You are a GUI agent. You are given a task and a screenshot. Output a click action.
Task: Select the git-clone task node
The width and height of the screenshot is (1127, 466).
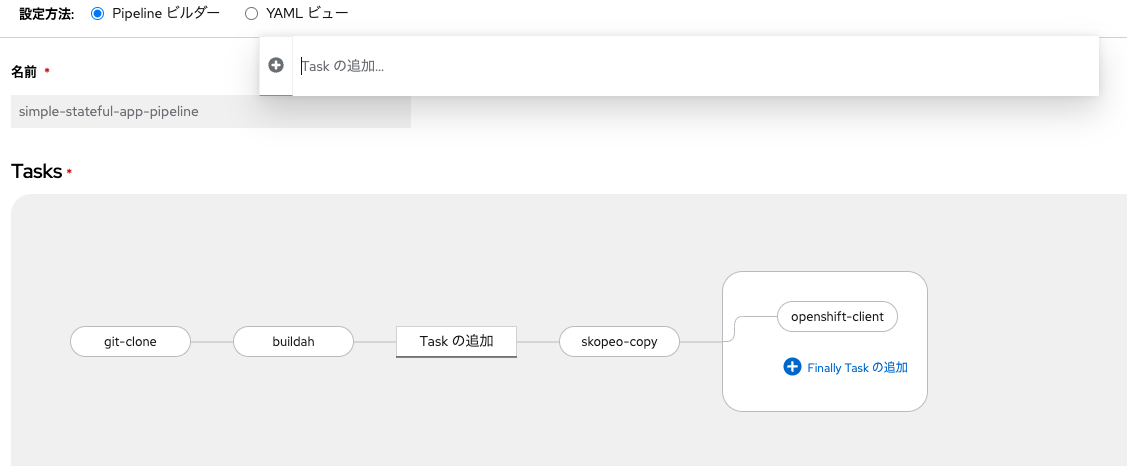pos(130,342)
